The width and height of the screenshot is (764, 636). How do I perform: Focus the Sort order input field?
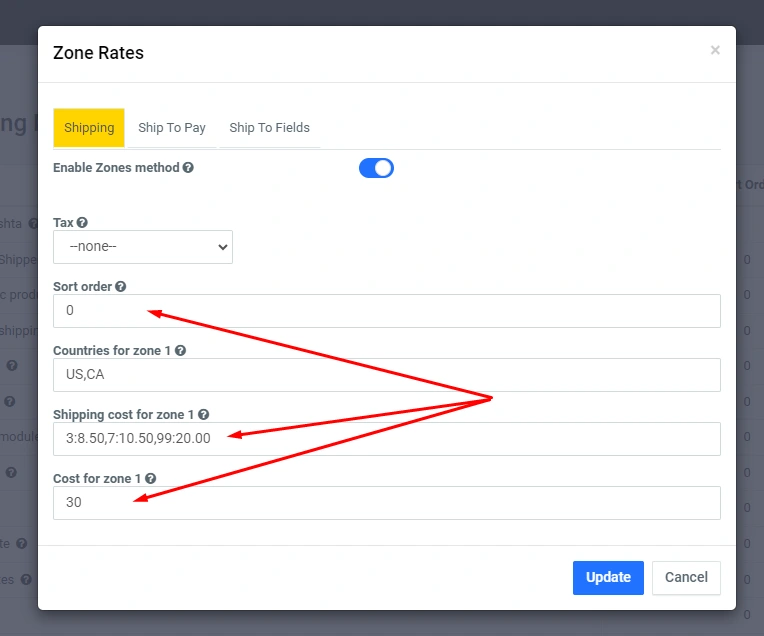pyautogui.click(x=386, y=311)
